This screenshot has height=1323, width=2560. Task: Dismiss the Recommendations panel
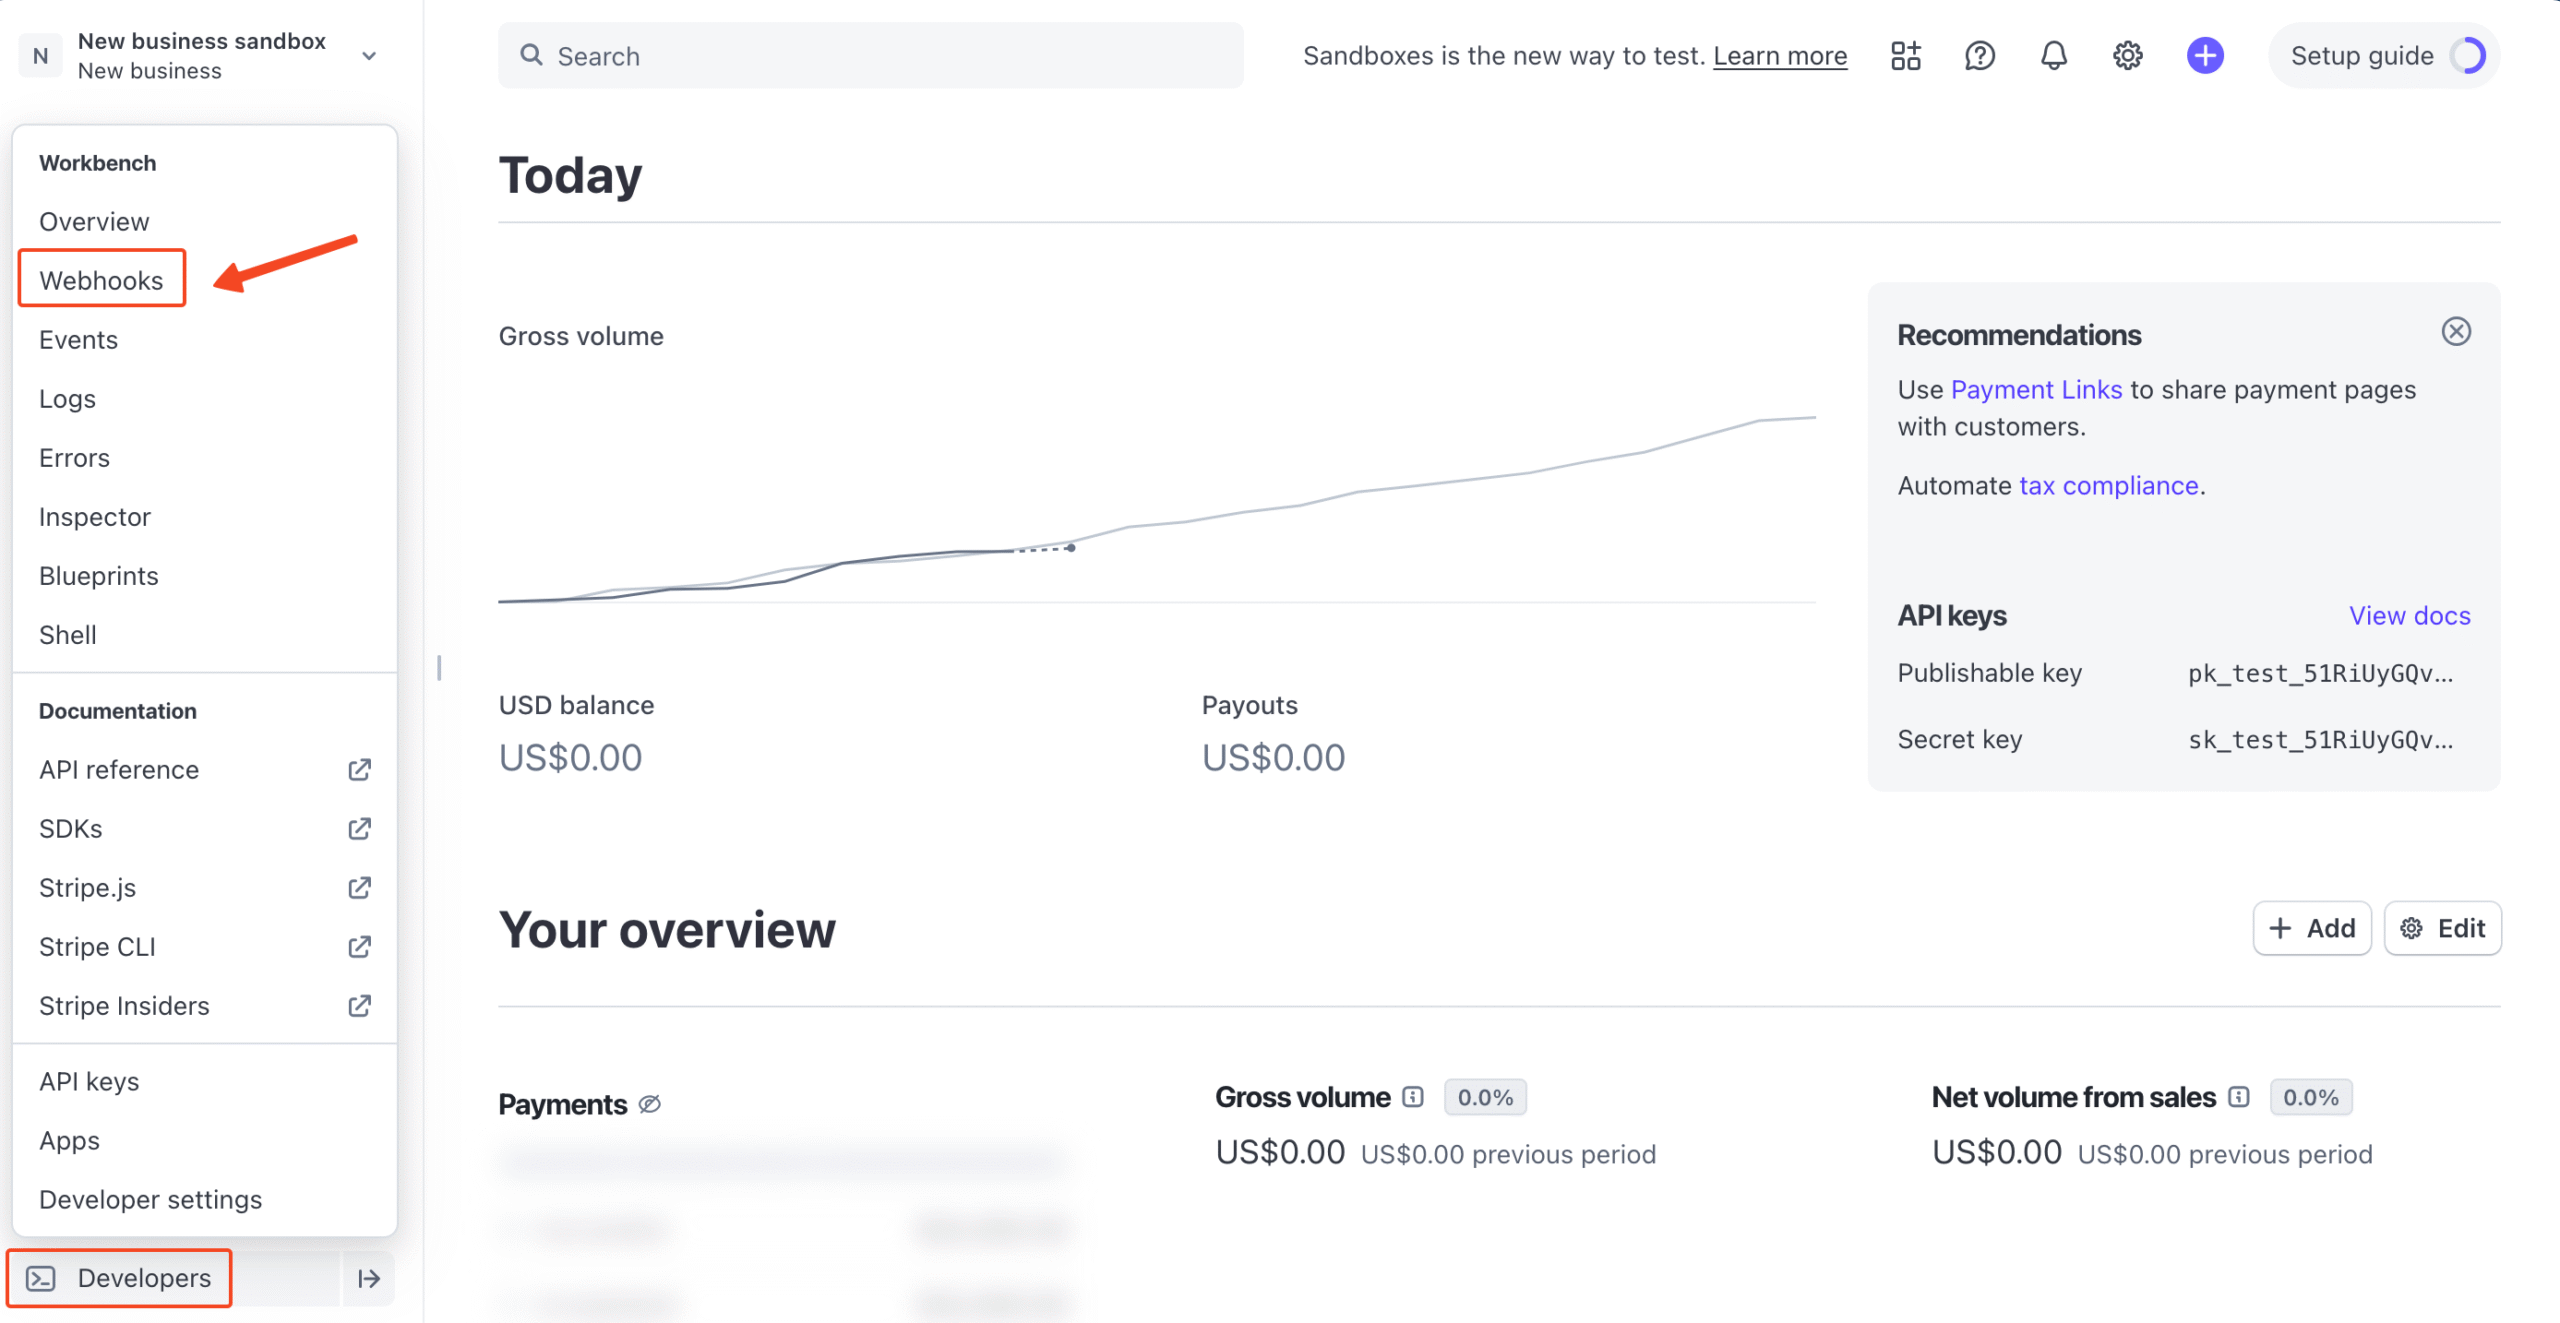pos(2457,331)
